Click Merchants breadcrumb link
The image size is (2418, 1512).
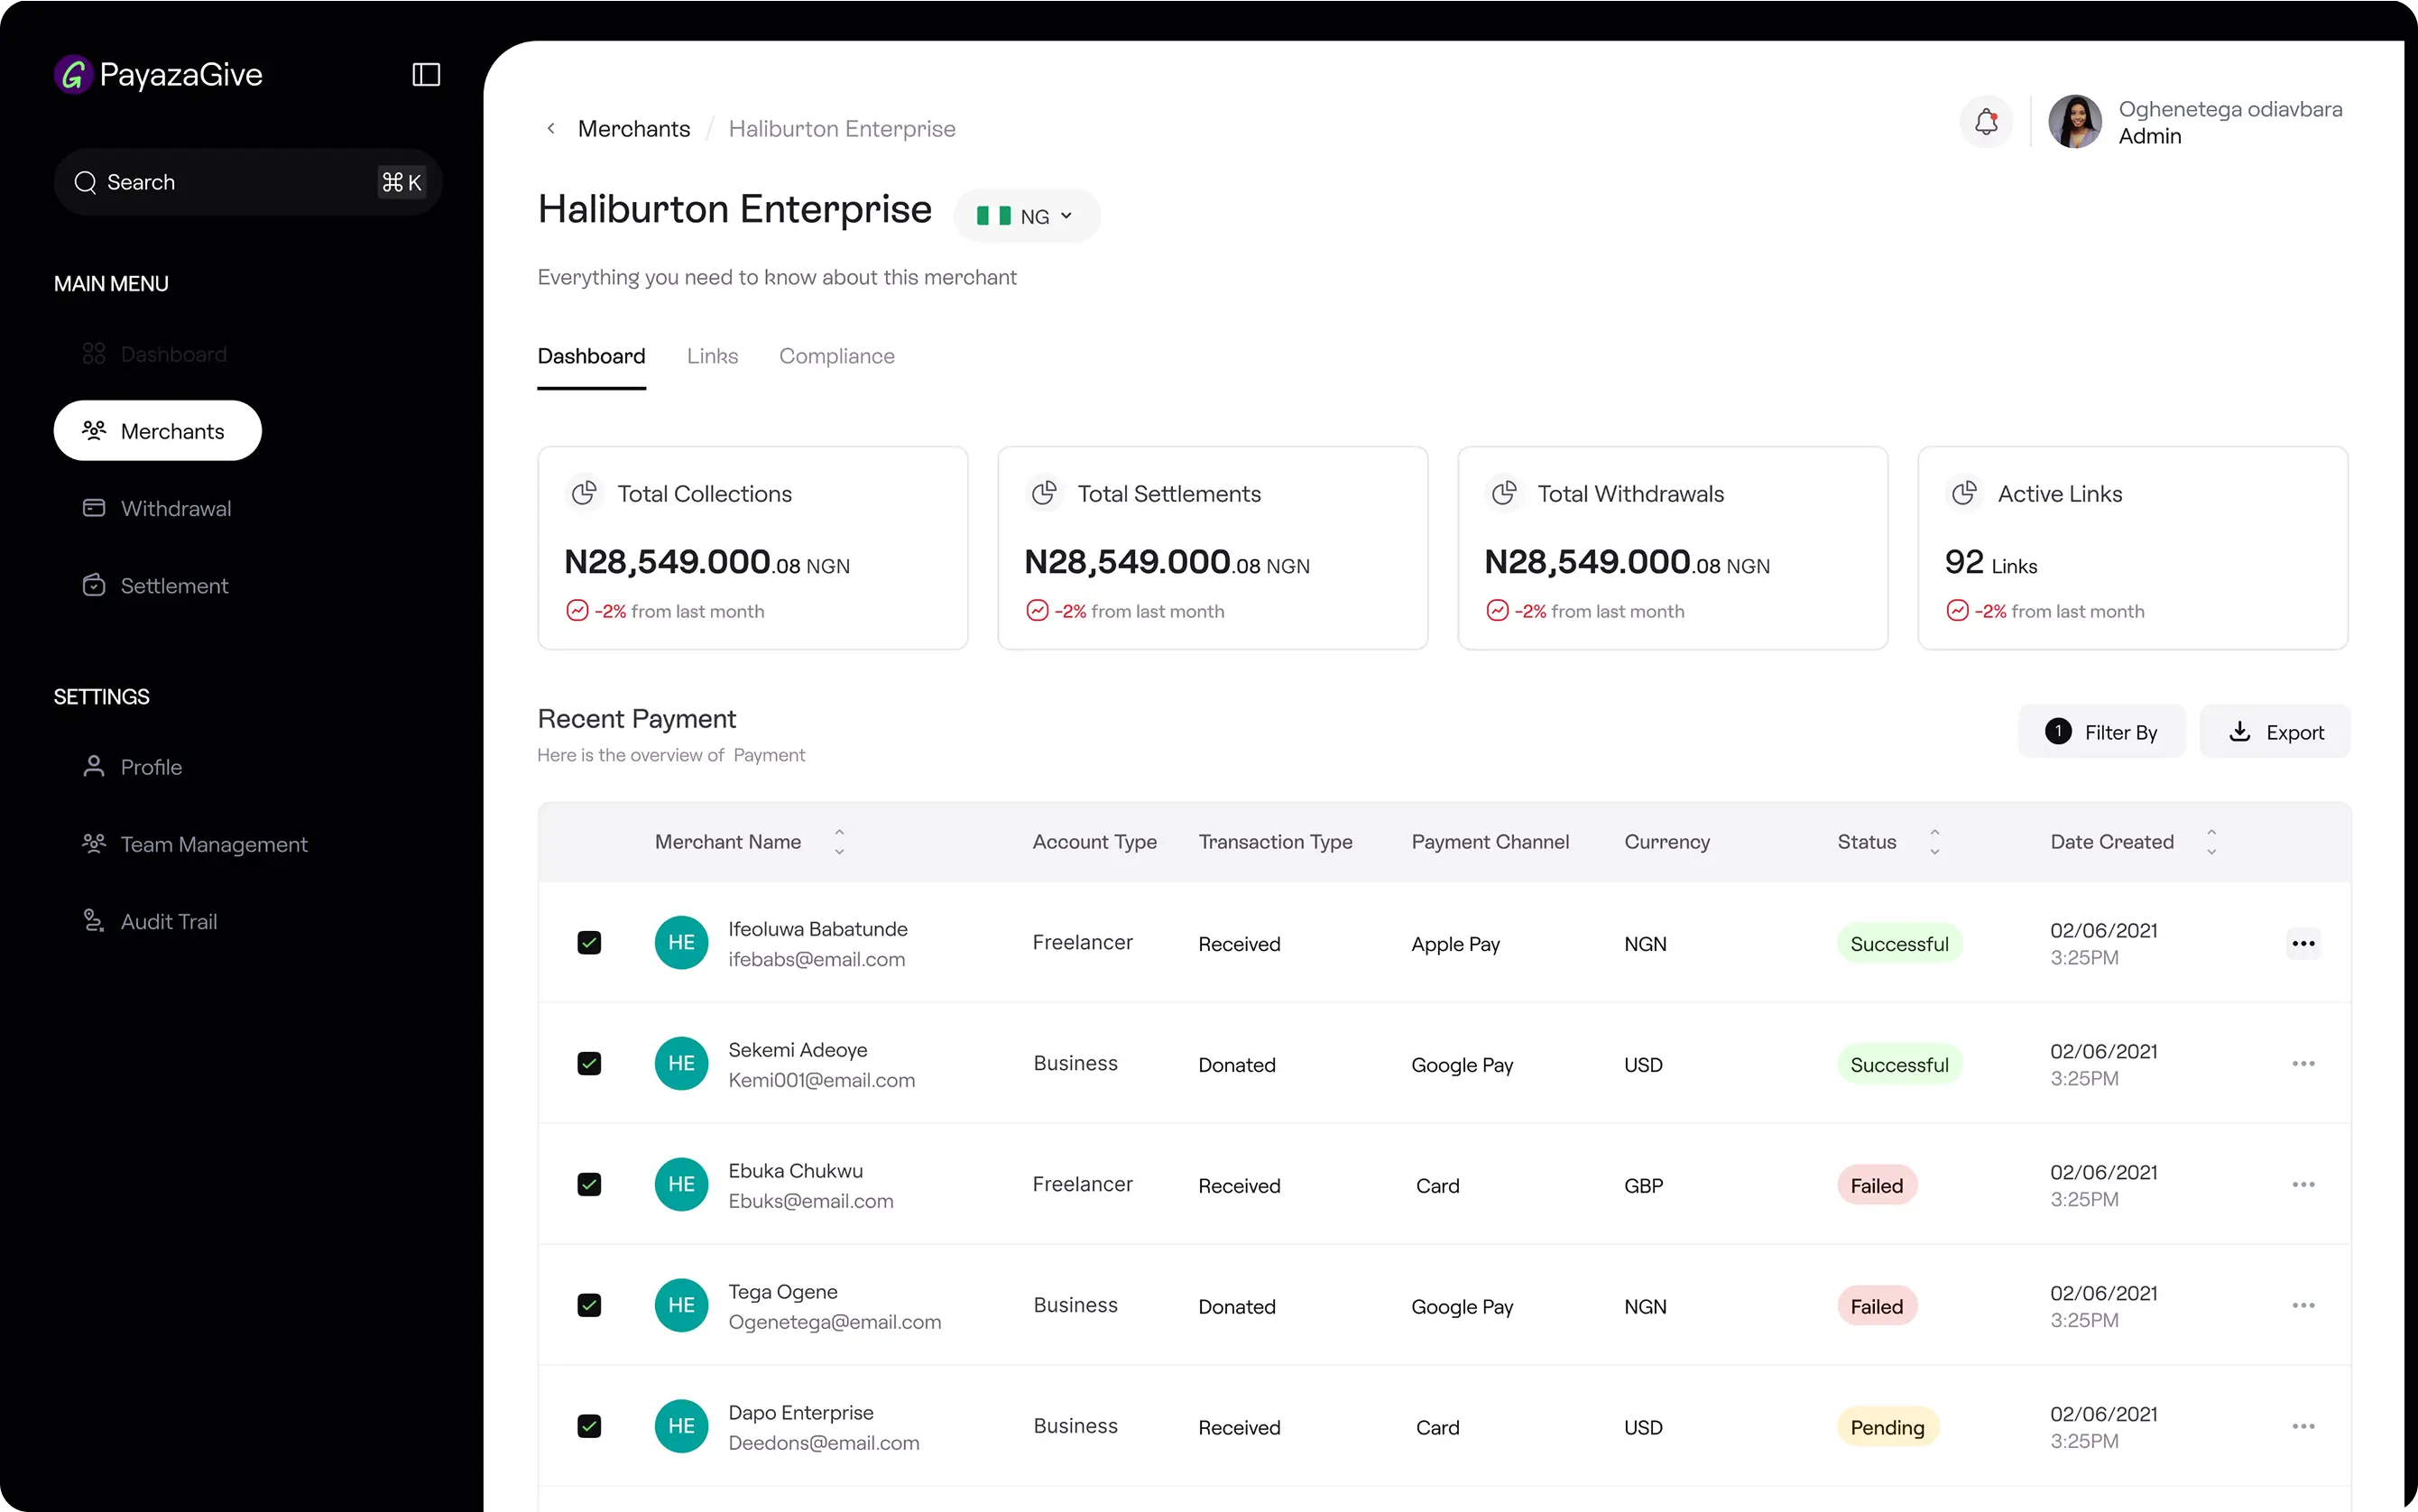(634, 129)
